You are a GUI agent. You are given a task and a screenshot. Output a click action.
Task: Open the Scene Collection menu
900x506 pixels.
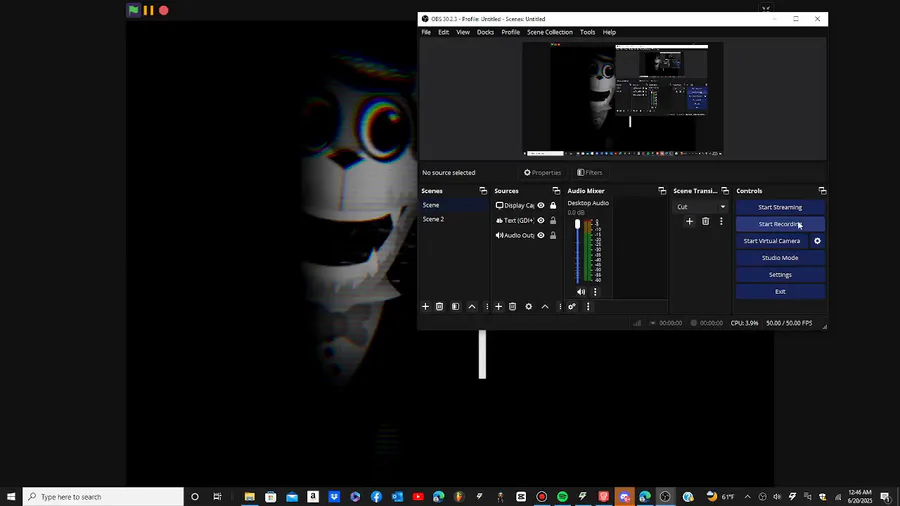[x=550, y=32]
